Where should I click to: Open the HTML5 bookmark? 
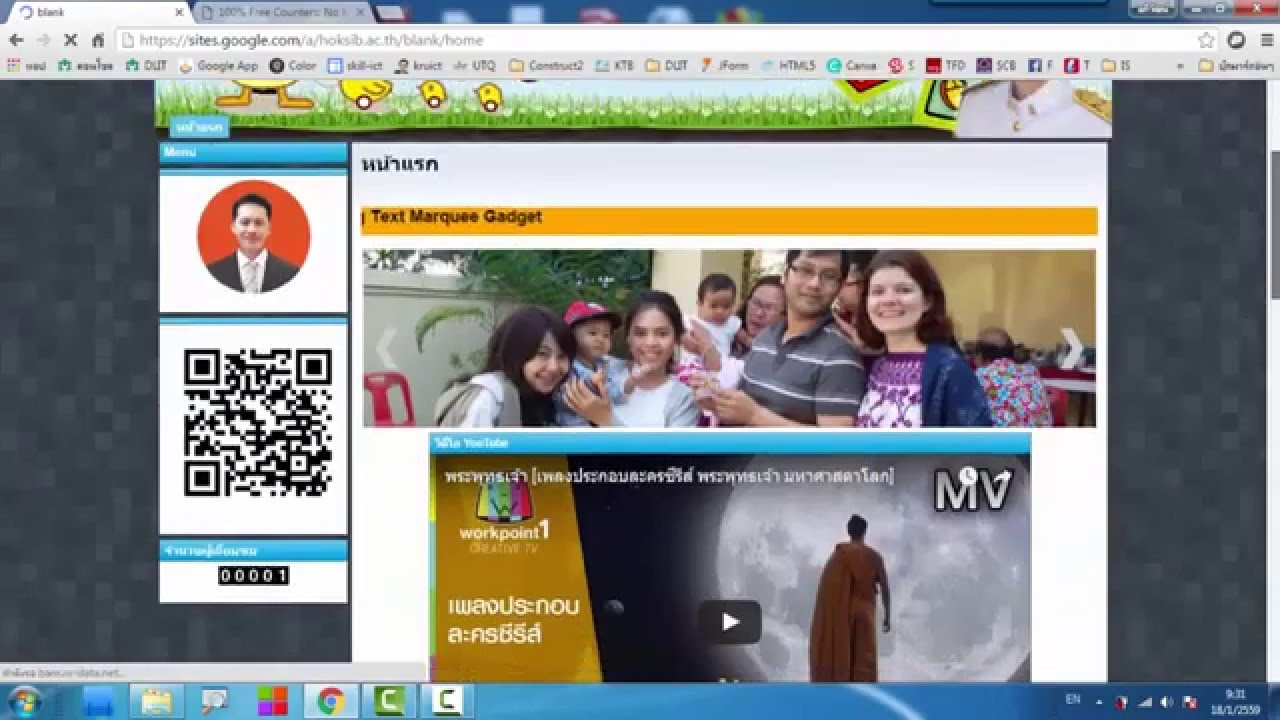pos(788,65)
